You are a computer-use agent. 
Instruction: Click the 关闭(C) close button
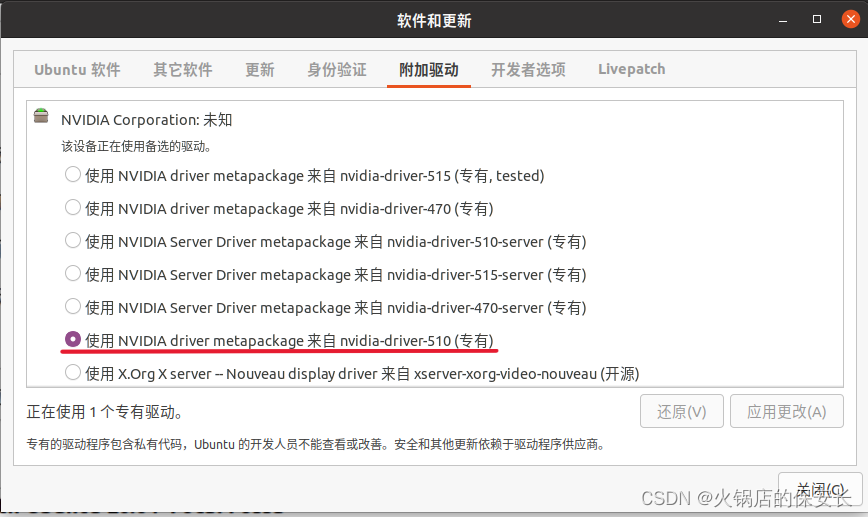point(820,489)
